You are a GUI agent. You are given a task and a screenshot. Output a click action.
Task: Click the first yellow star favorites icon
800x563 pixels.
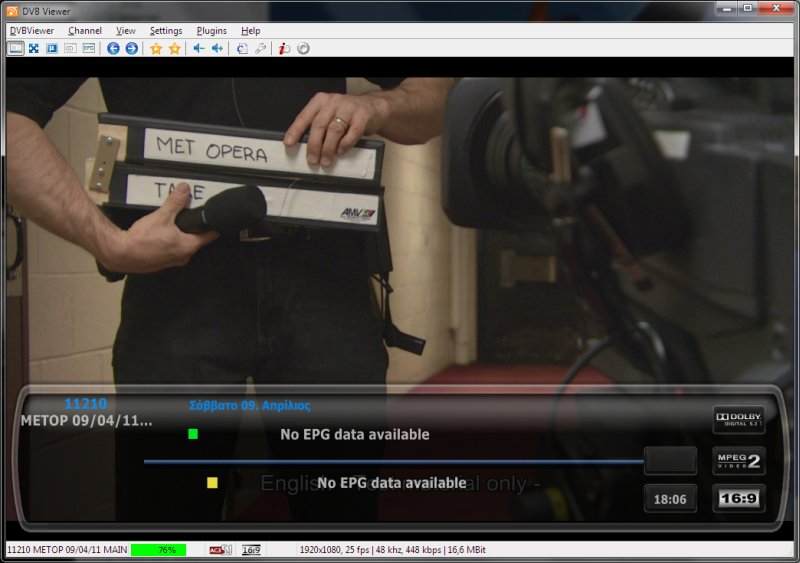pos(156,48)
